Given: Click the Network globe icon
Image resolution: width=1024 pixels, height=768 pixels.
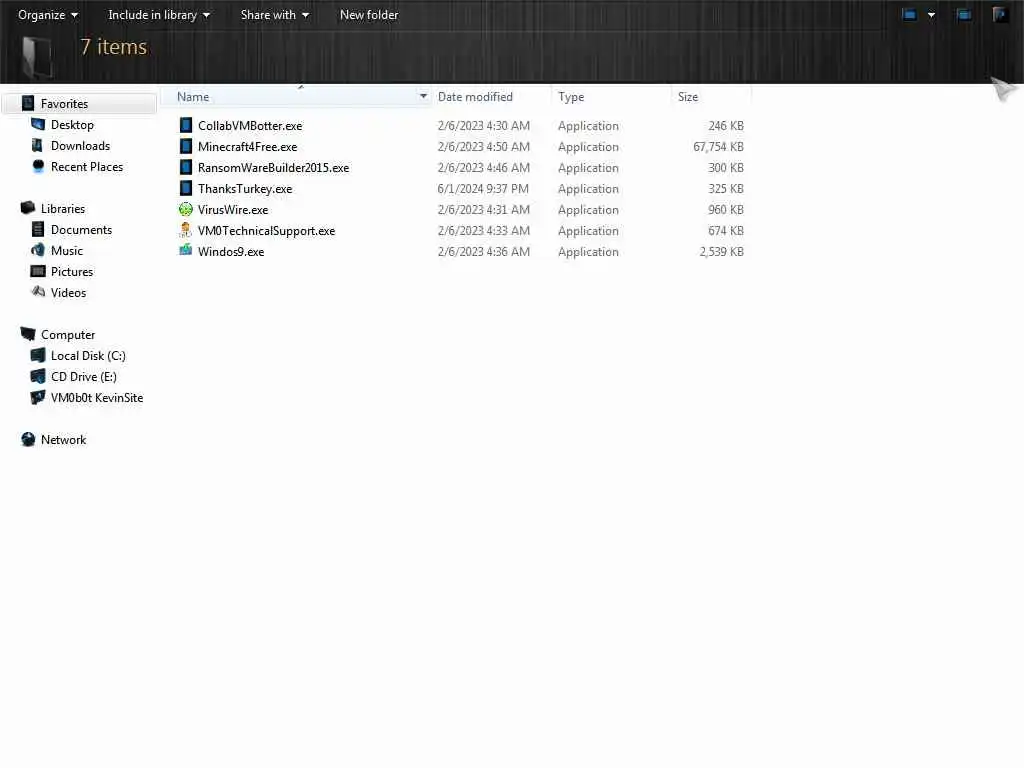Looking at the screenshot, I should click(28, 439).
